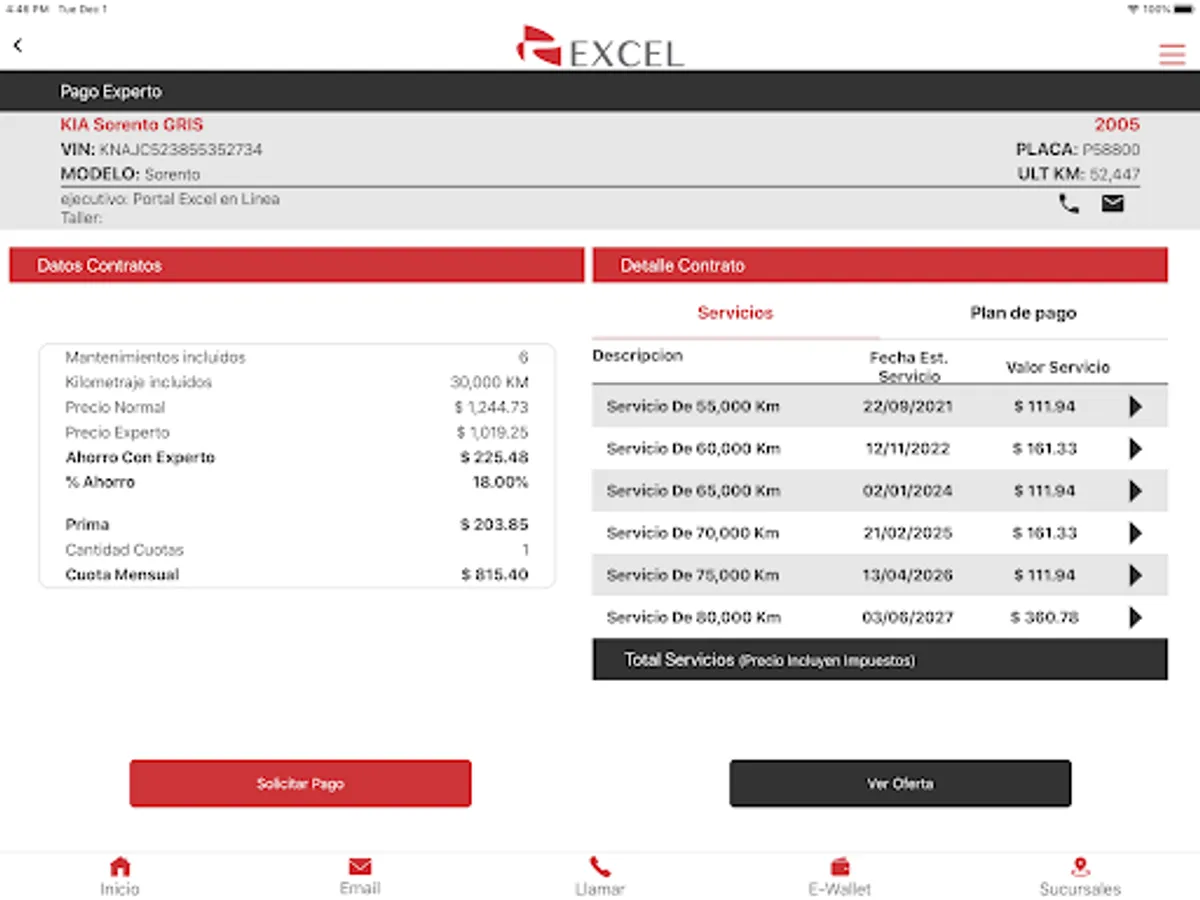
Task: Select the % Ahorro value 18.00%
Action: [500, 483]
